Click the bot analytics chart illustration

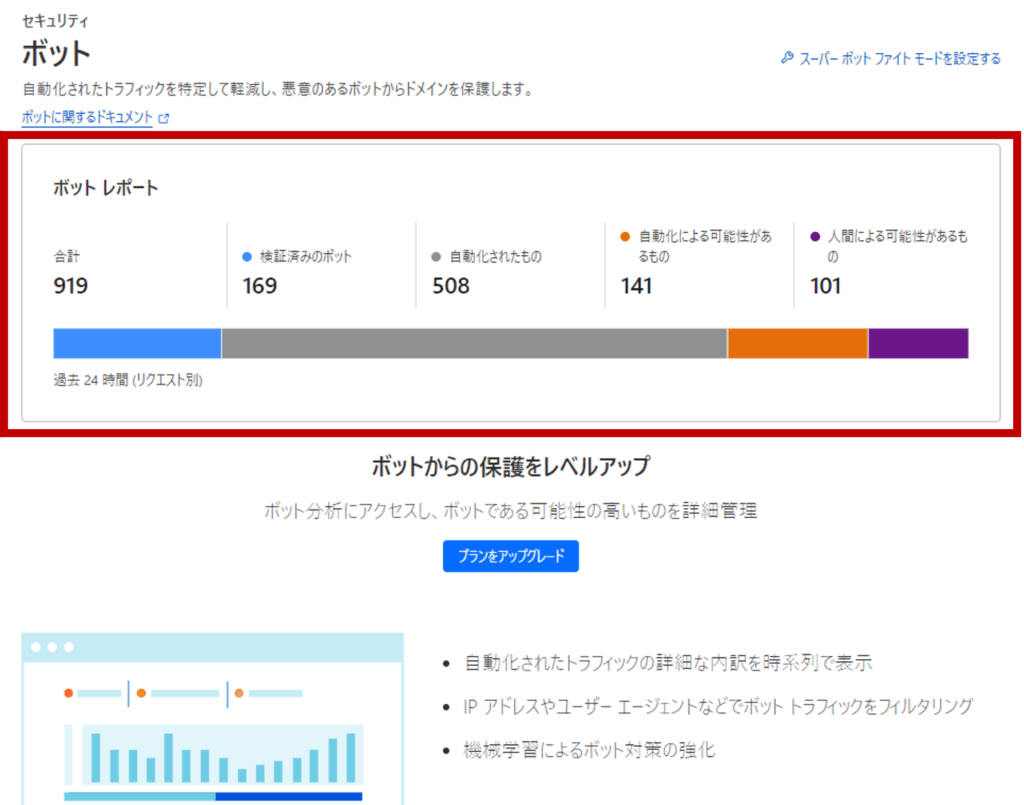tap(212, 718)
